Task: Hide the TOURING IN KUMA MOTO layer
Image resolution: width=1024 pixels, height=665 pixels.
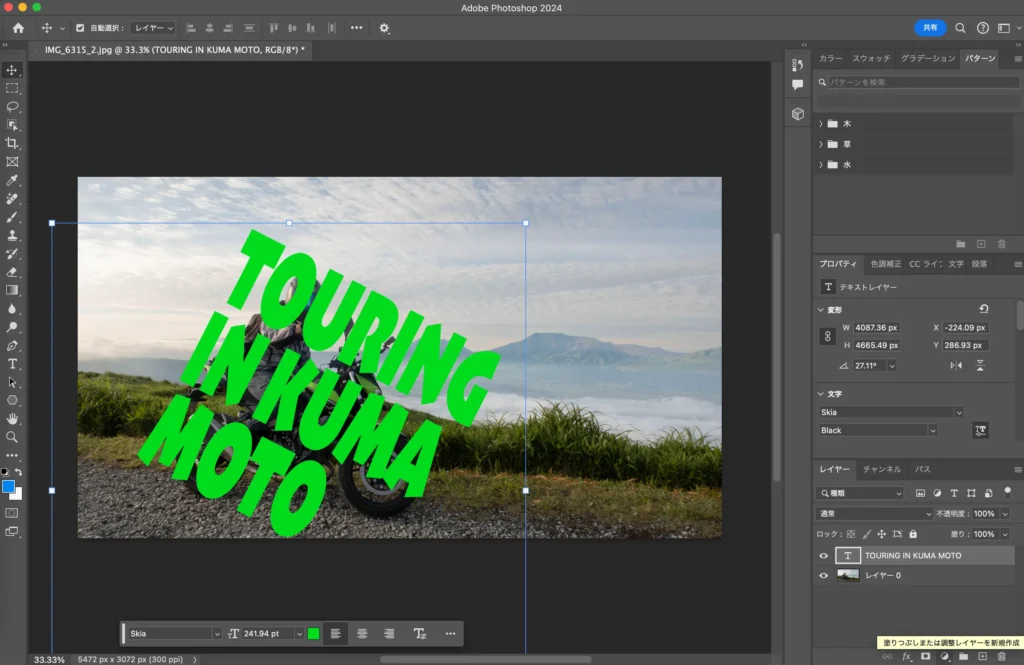Action: tap(824, 556)
